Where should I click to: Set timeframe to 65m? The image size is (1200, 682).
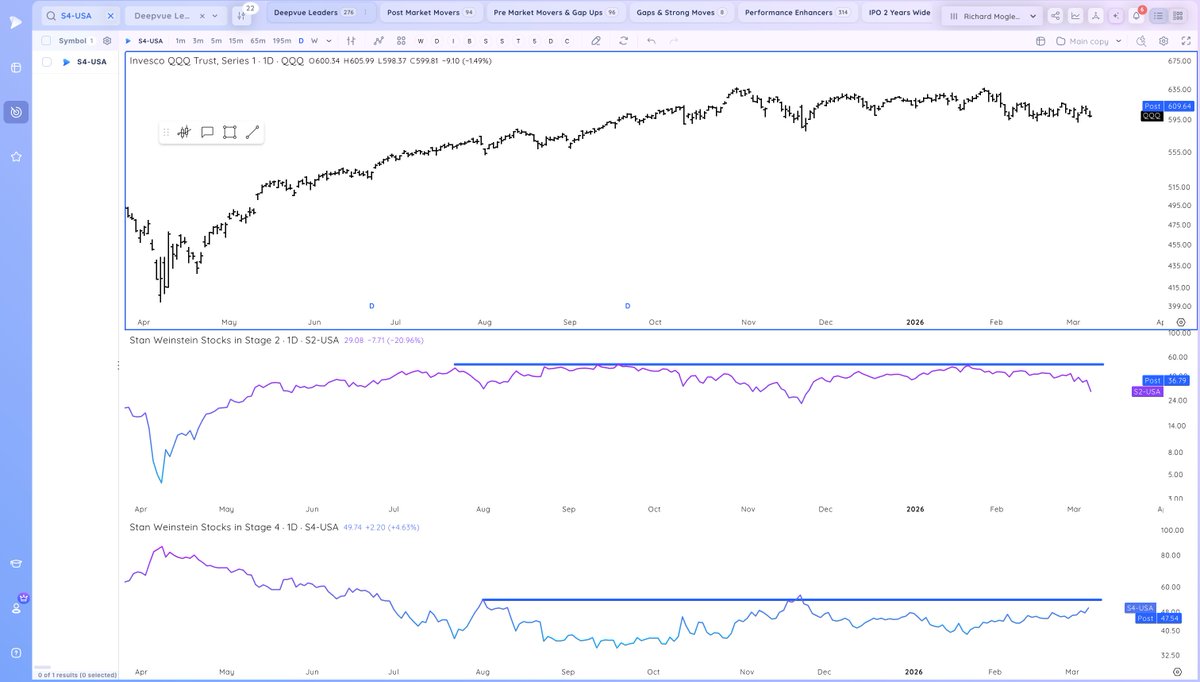point(257,41)
